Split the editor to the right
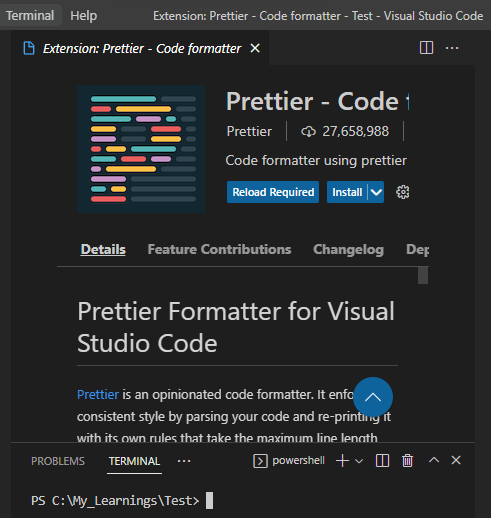Viewport: 491px width, 518px height. pyautogui.click(x=426, y=48)
